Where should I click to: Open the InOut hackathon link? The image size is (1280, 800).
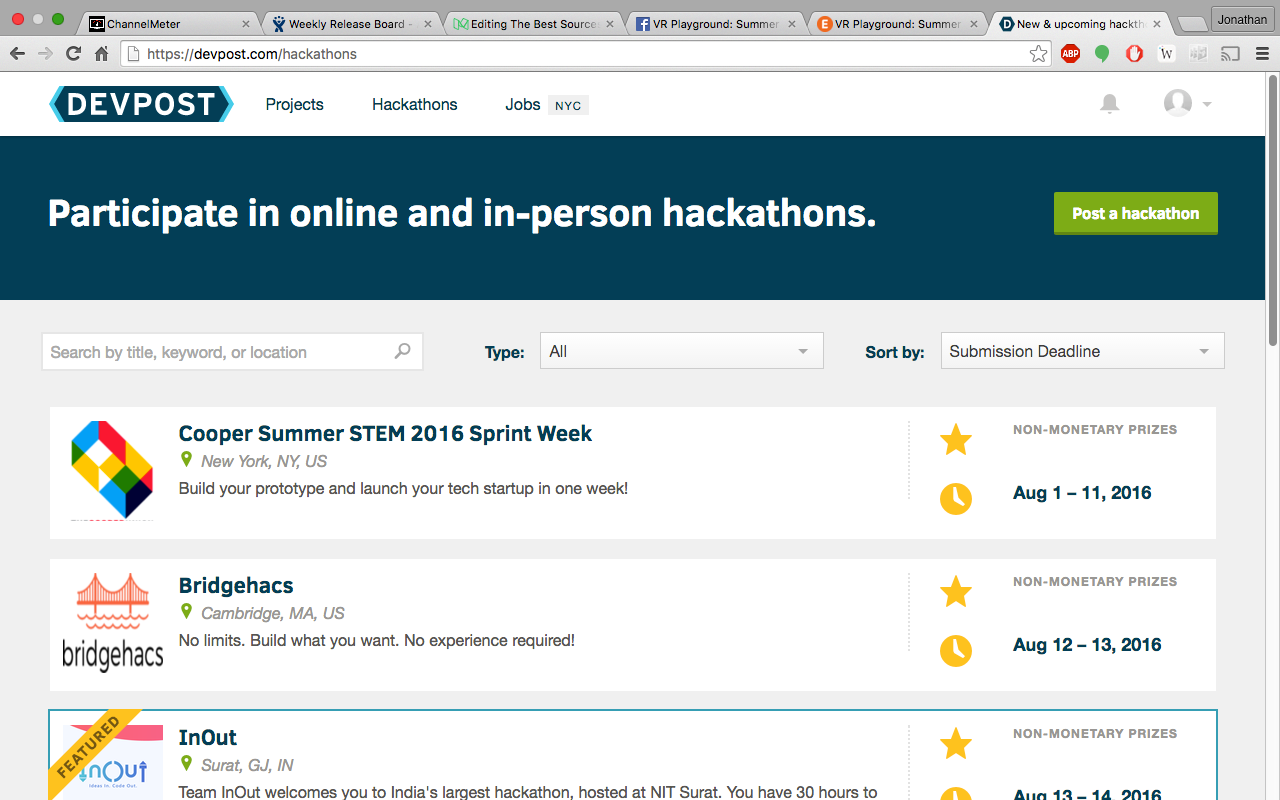pos(208,737)
